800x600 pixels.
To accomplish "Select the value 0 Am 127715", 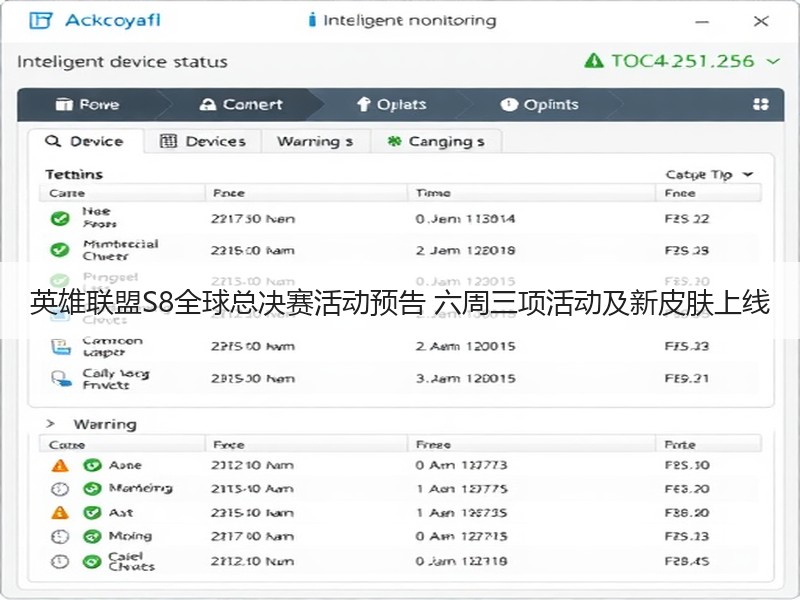I will click(461, 536).
